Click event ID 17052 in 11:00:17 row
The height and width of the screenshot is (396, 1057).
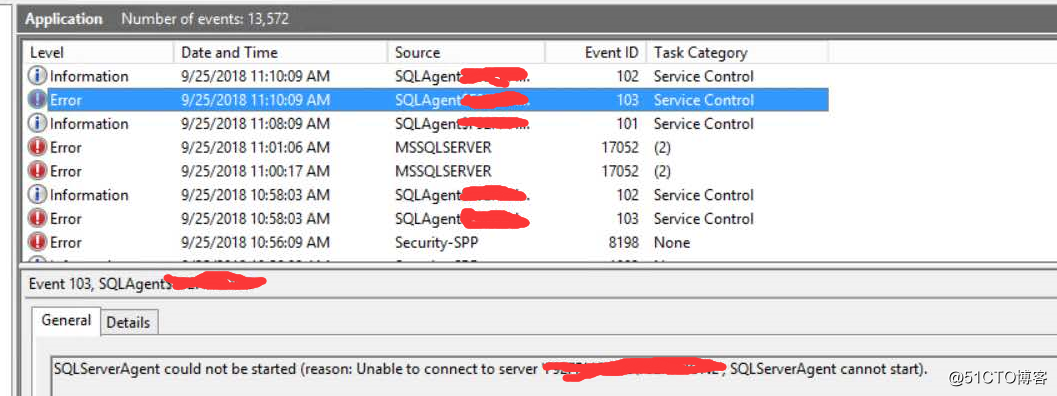(620, 171)
